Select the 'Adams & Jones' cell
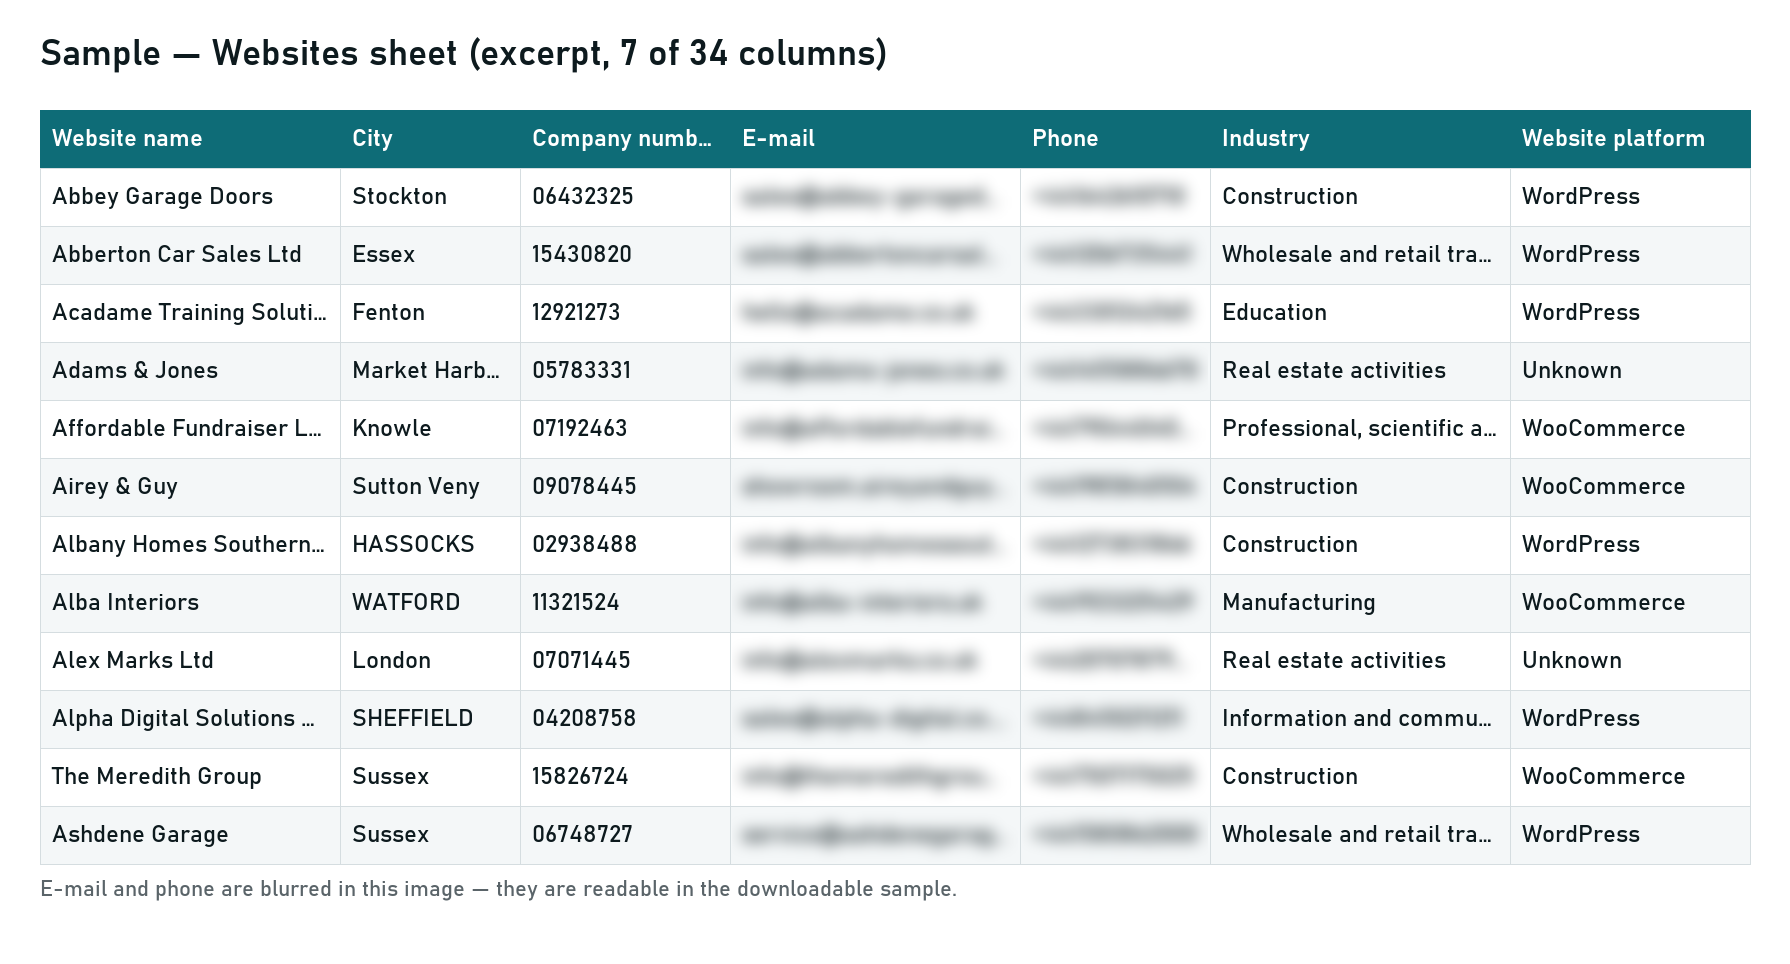Image resolution: width=1790 pixels, height=964 pixels. [190, 371]
